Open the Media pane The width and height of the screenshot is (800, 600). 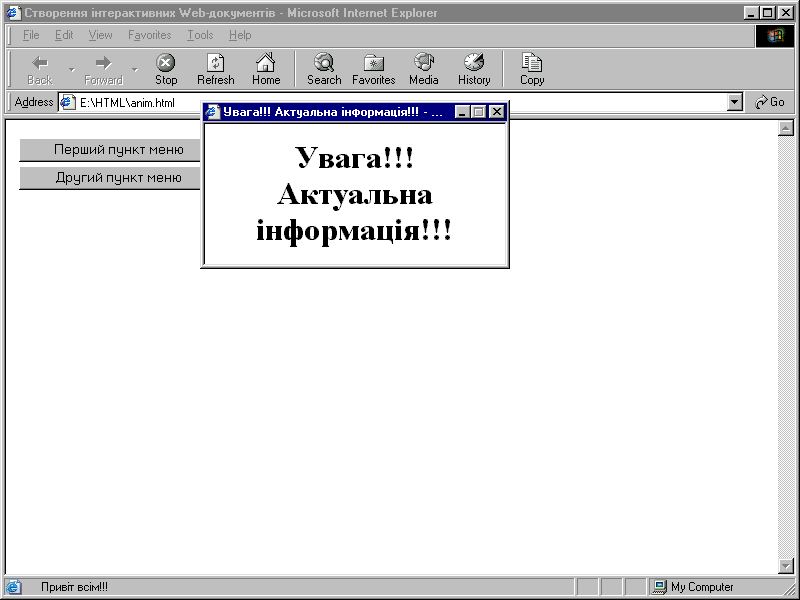[x=423, y=70]
